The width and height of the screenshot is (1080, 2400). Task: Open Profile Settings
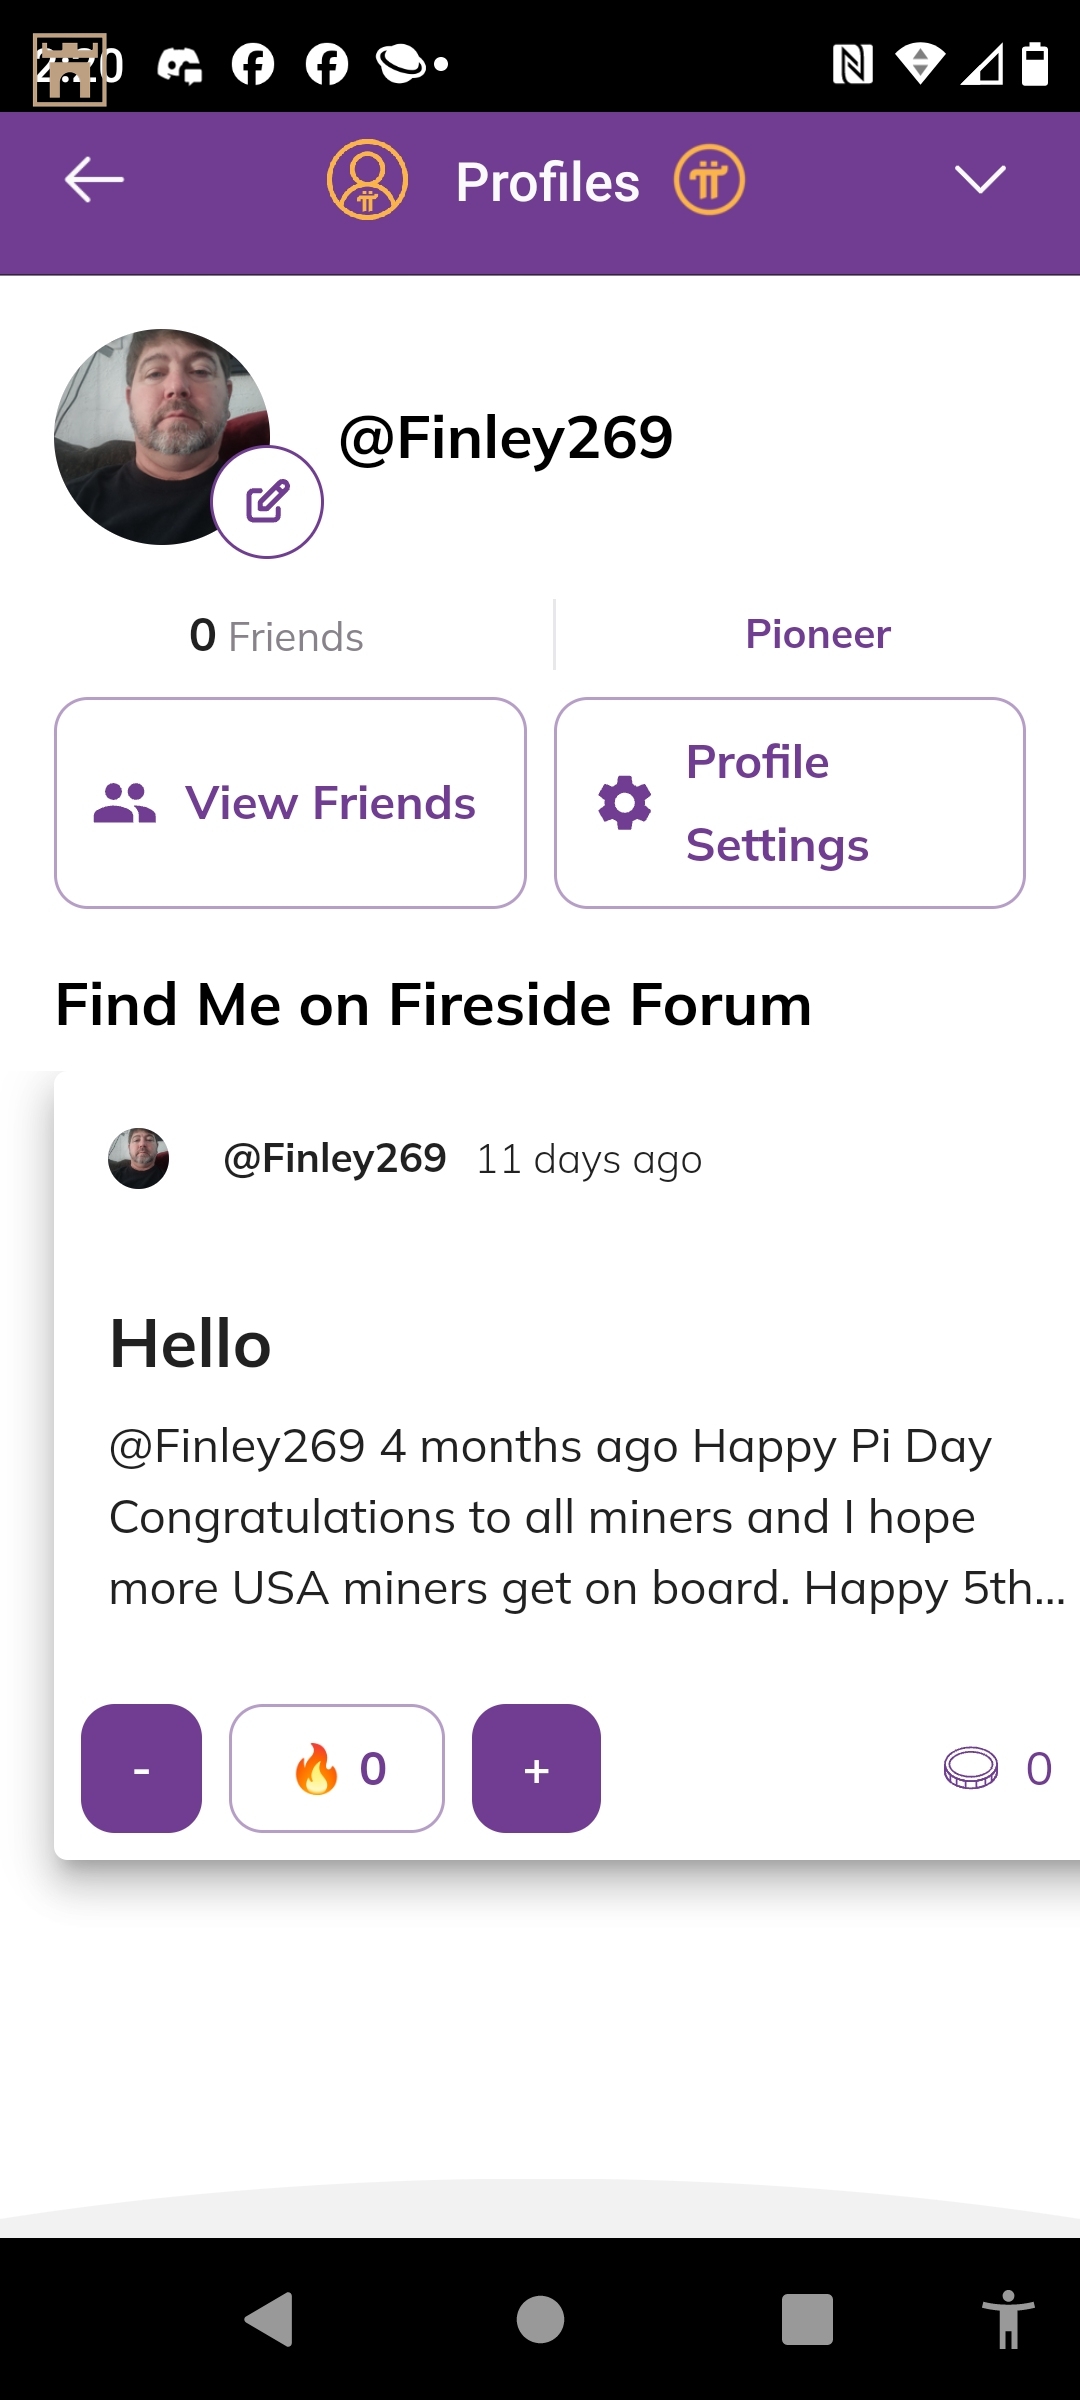pyautogui.click(x=790, y=803)
